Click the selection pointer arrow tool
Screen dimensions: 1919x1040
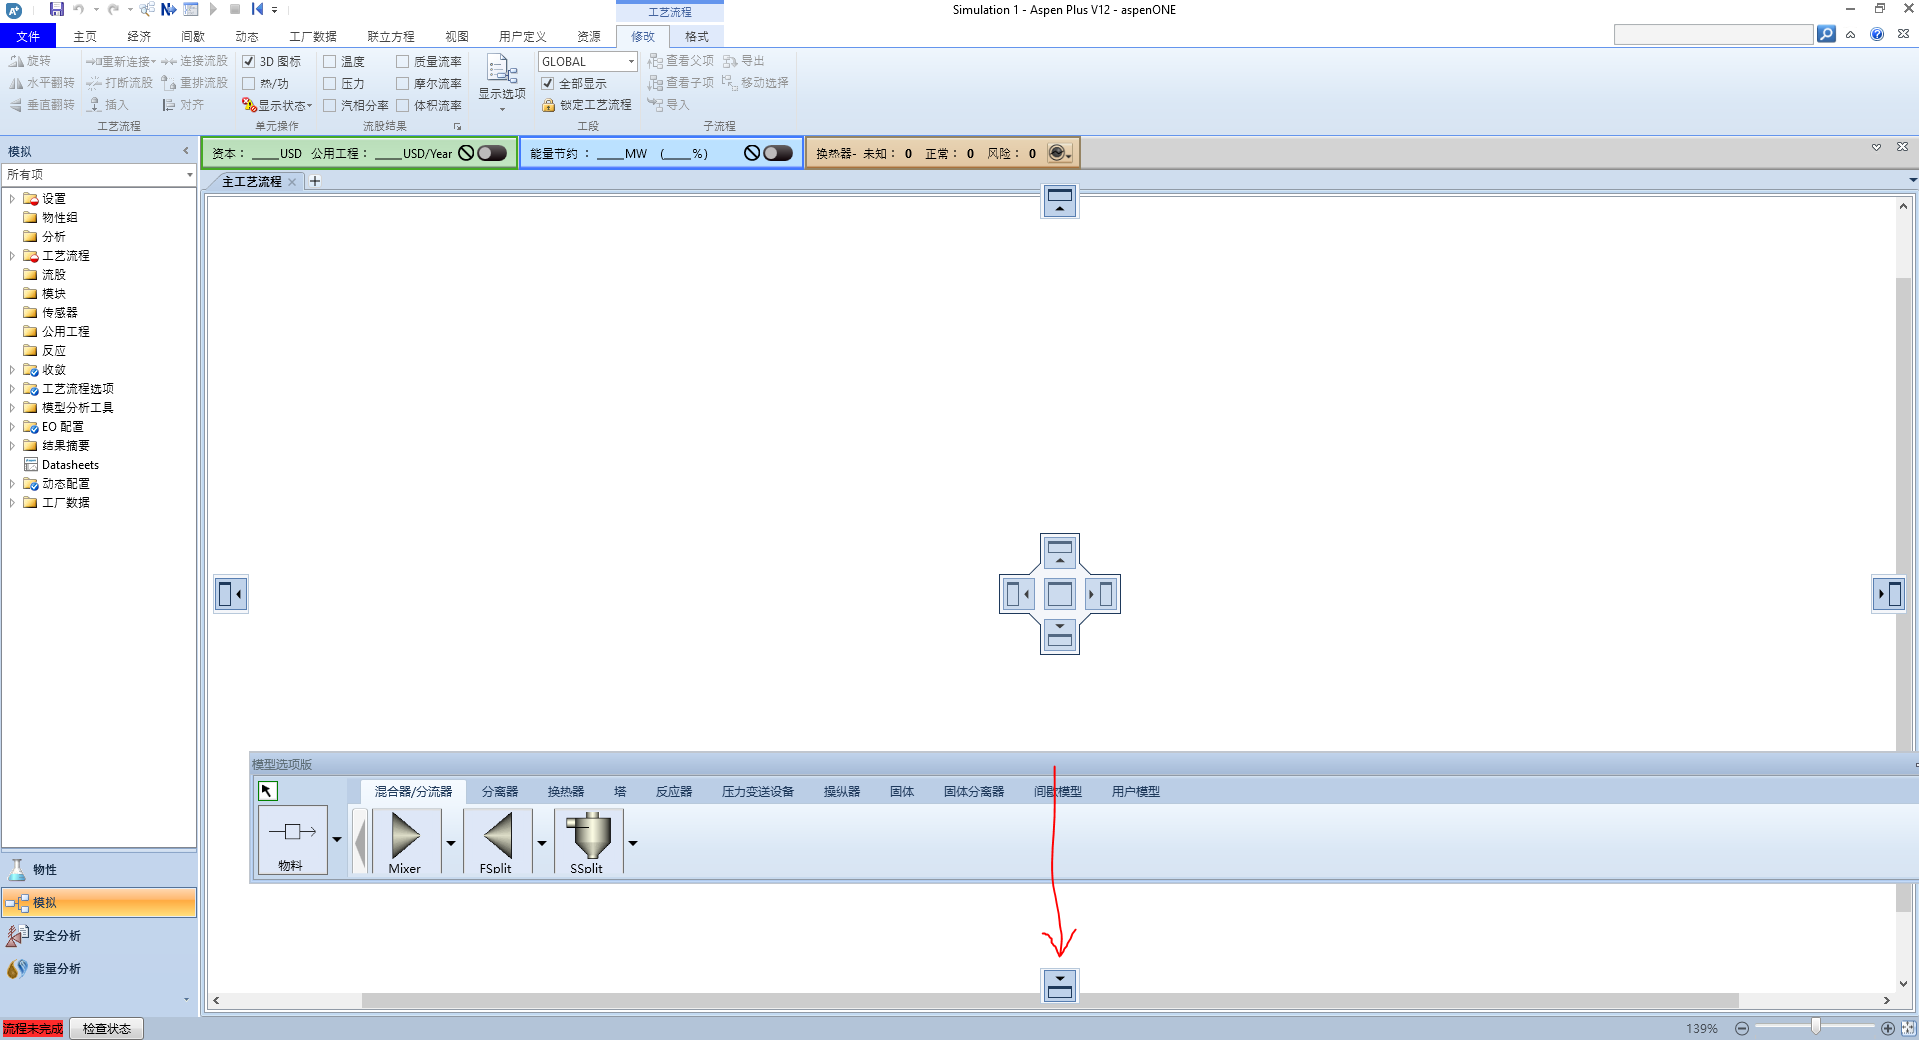267,791
